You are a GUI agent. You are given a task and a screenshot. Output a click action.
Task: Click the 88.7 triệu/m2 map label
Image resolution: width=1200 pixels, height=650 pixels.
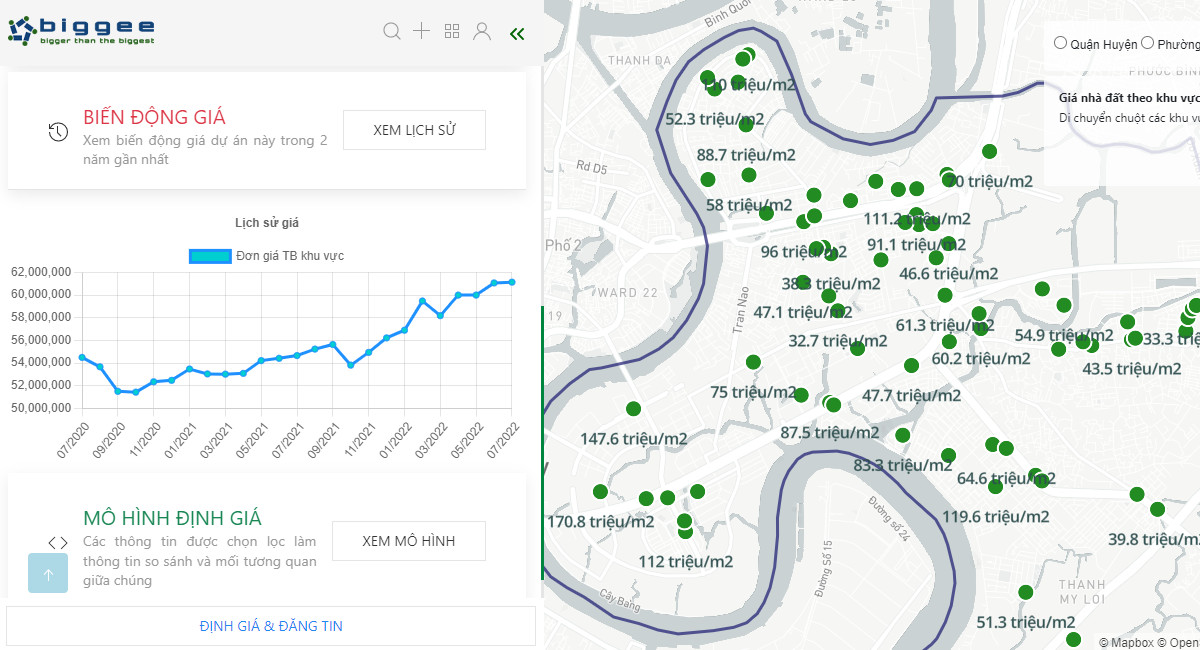click(x=746, y=155)
